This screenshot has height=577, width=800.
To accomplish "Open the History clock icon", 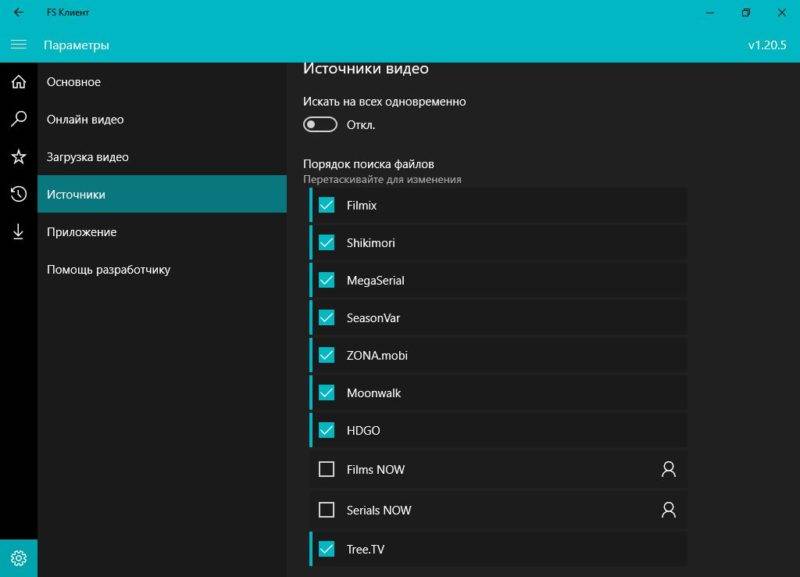I will pos(18,194).
